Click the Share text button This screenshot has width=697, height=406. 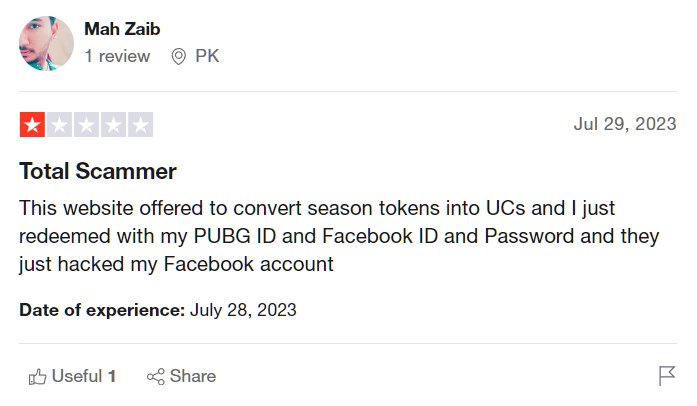(193, 376)
